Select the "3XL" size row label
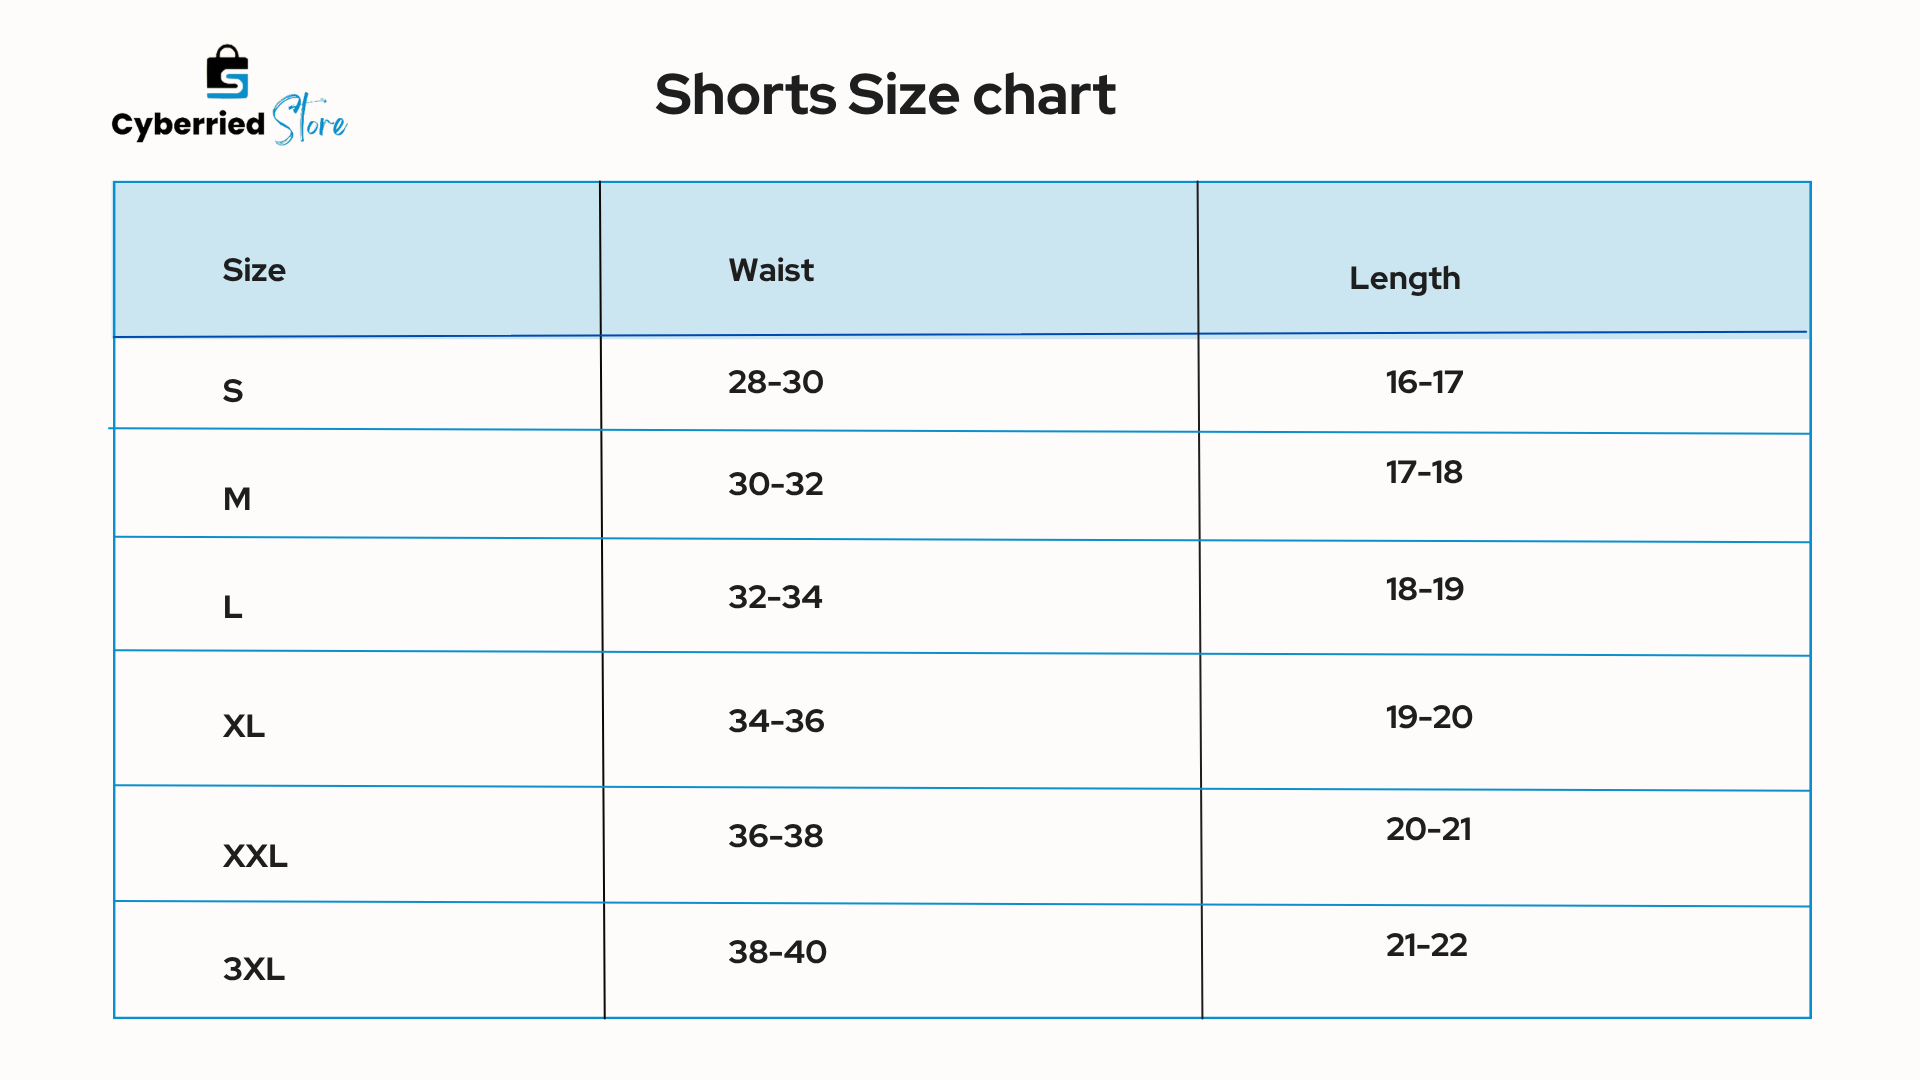This screenshot has width=1920, height=1080. tap(254, 968)
